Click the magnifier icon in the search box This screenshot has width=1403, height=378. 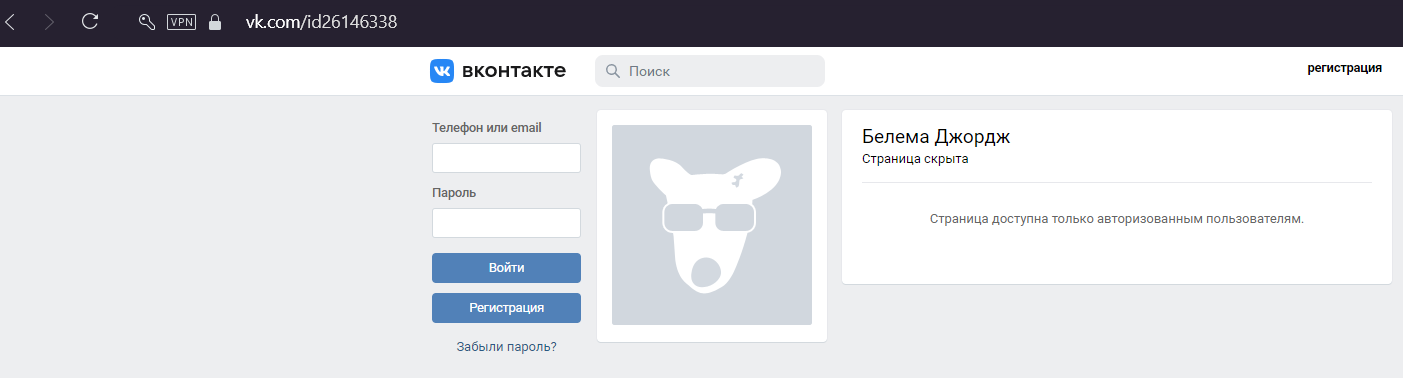coord(612,71)
